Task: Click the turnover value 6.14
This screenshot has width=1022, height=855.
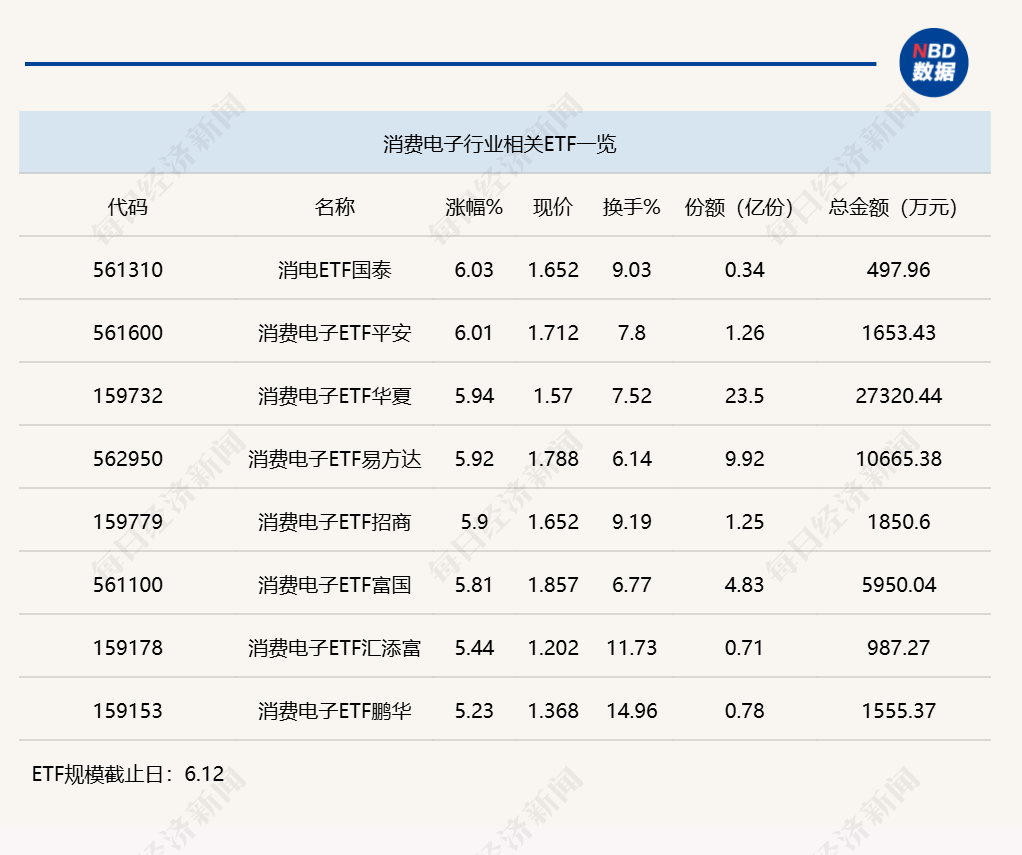Action: (x=631, y=459)
